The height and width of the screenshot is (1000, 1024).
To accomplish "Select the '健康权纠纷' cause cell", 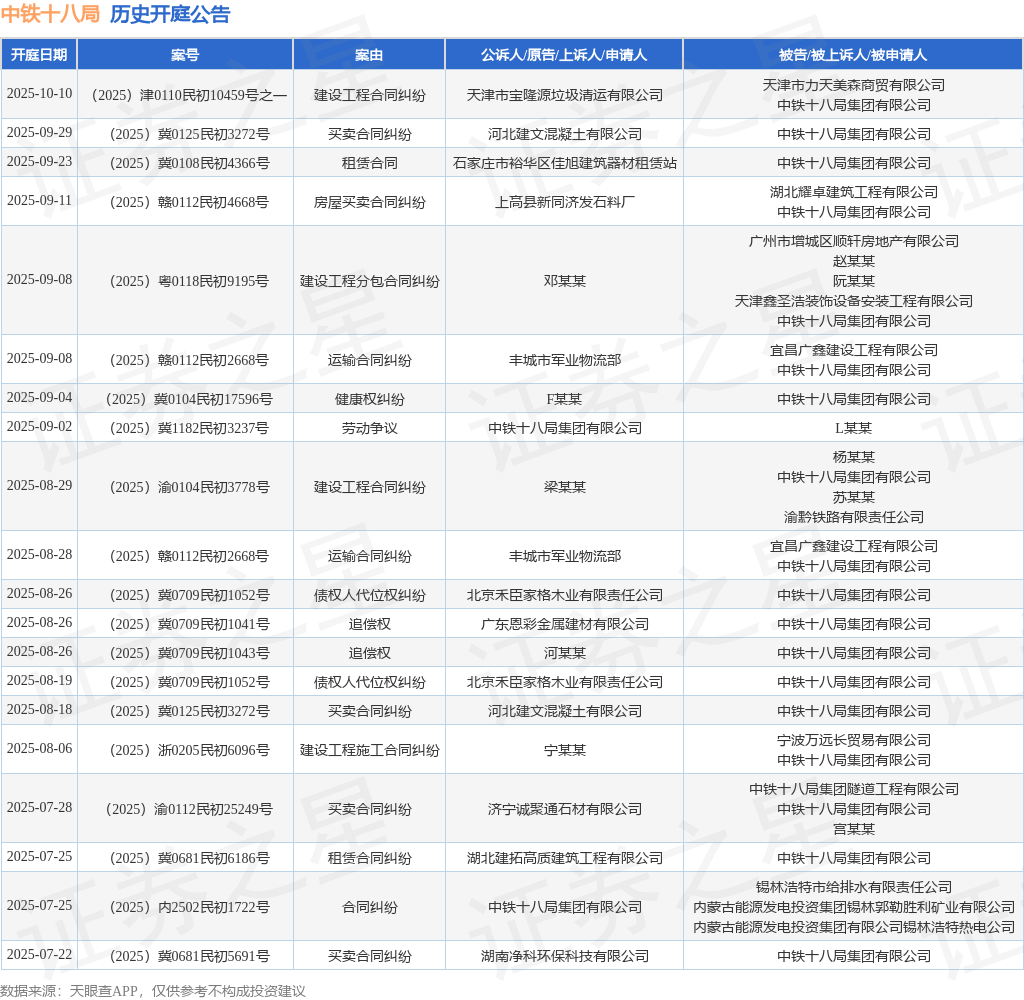I will 369,399.
